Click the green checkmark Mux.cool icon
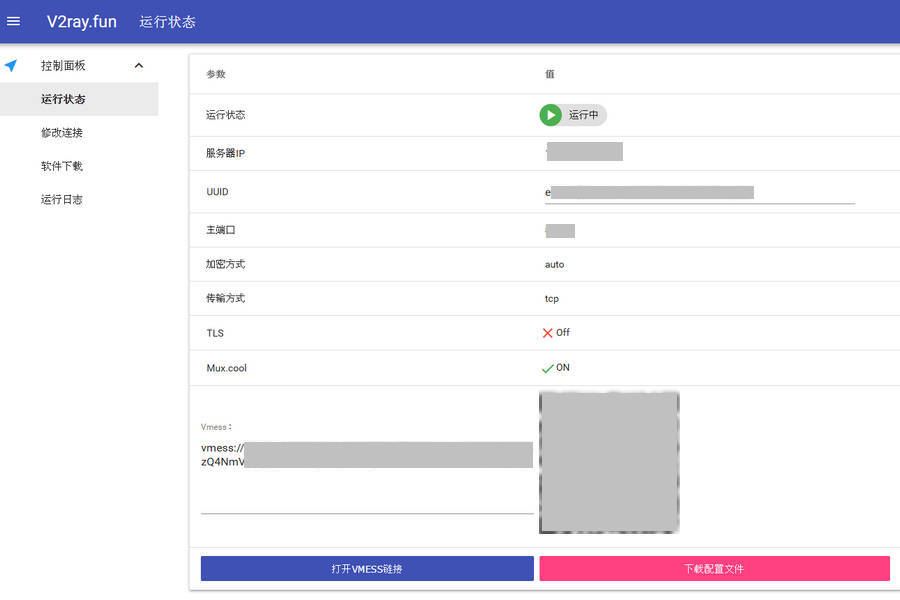The width and height of the screenshot is (900, 600). click(x=547, y=368)
